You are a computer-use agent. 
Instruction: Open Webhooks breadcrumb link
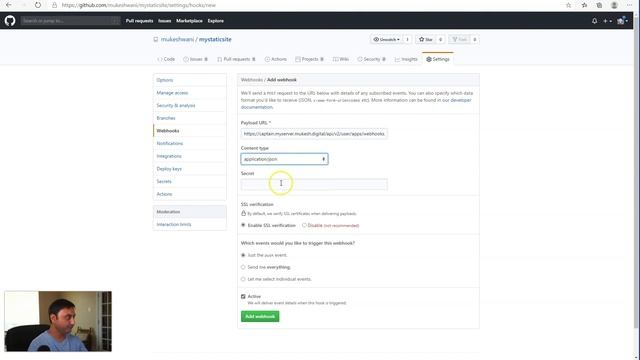(x=251, y=80)
